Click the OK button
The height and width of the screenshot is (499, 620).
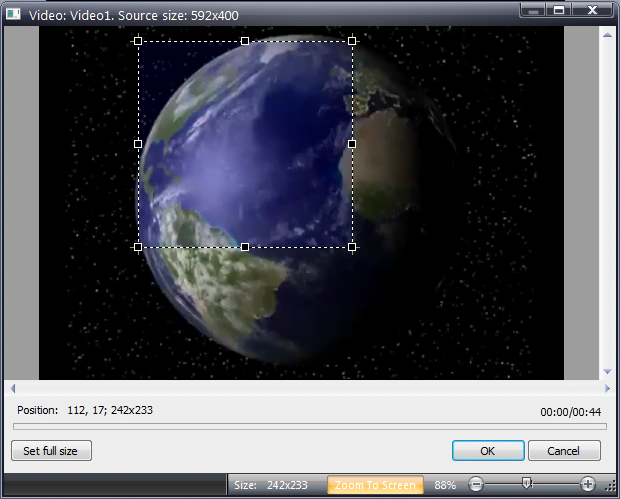click(488, 451)
